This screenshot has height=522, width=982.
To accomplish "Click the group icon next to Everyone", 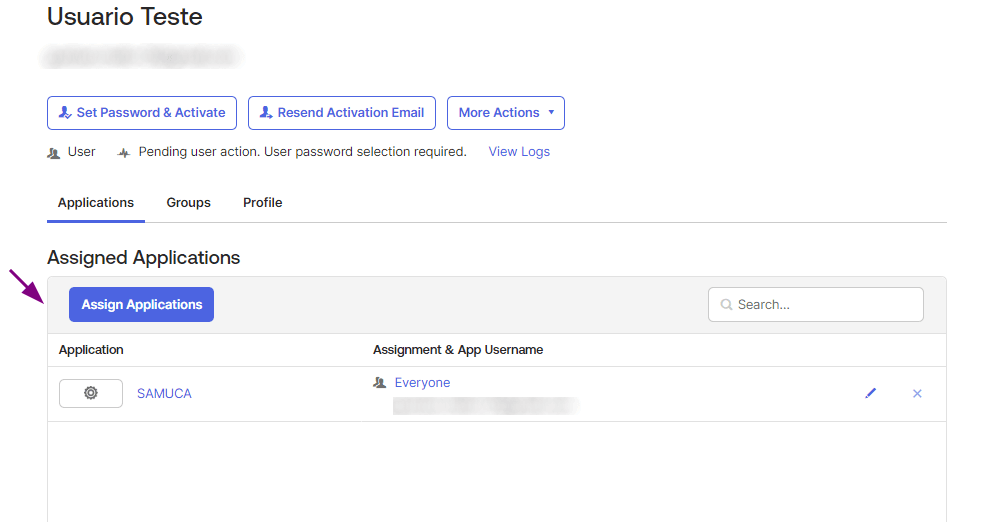I will pos(379,383).
